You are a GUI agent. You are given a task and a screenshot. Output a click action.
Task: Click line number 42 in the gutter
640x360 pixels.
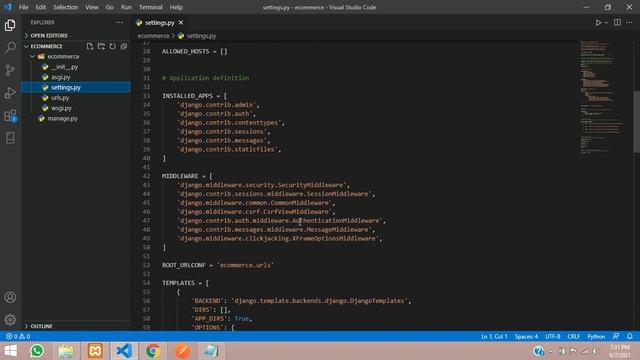click(146, 176)
